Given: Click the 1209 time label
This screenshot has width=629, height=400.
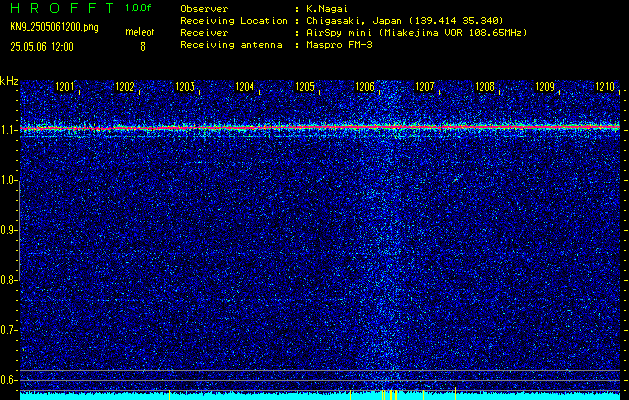Looking at the screenshot, I should click(x=545, y=86).
